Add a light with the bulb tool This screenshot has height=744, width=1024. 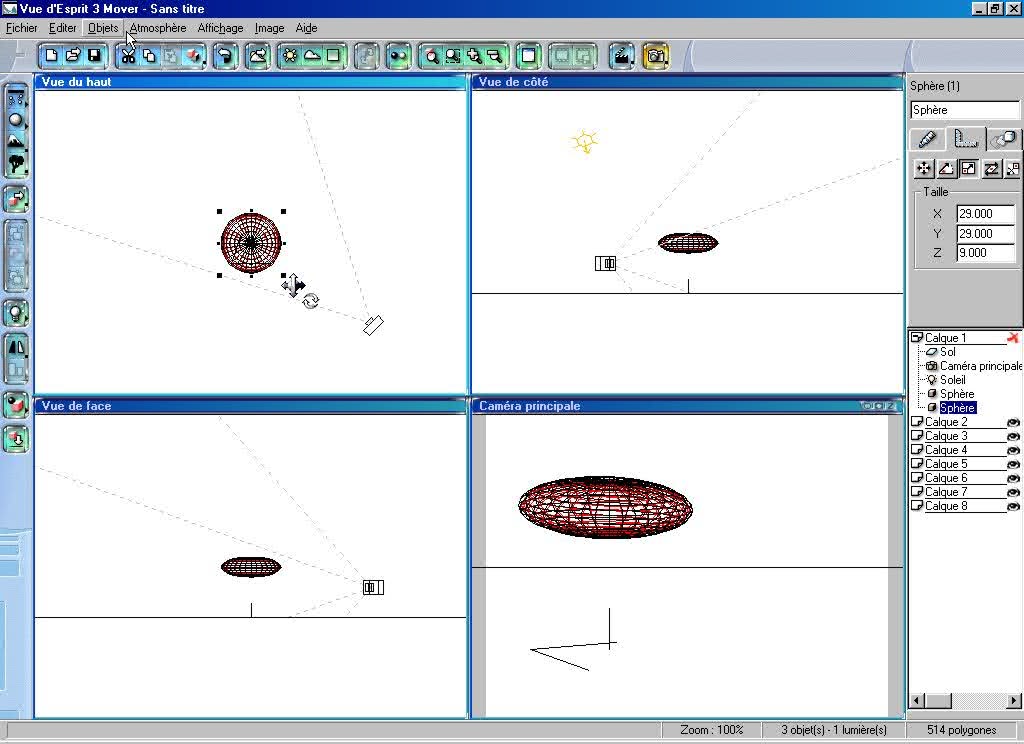(16, 313)
